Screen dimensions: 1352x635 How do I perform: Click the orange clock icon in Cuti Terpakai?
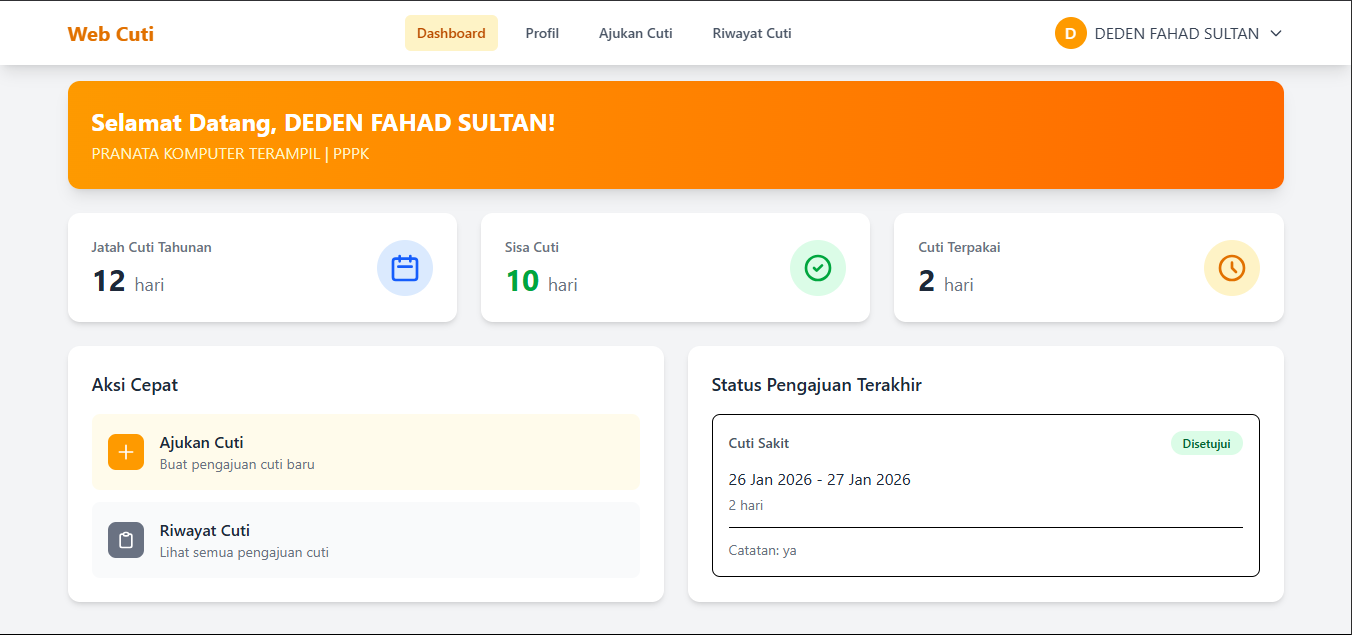click(x=1231, y=268)
